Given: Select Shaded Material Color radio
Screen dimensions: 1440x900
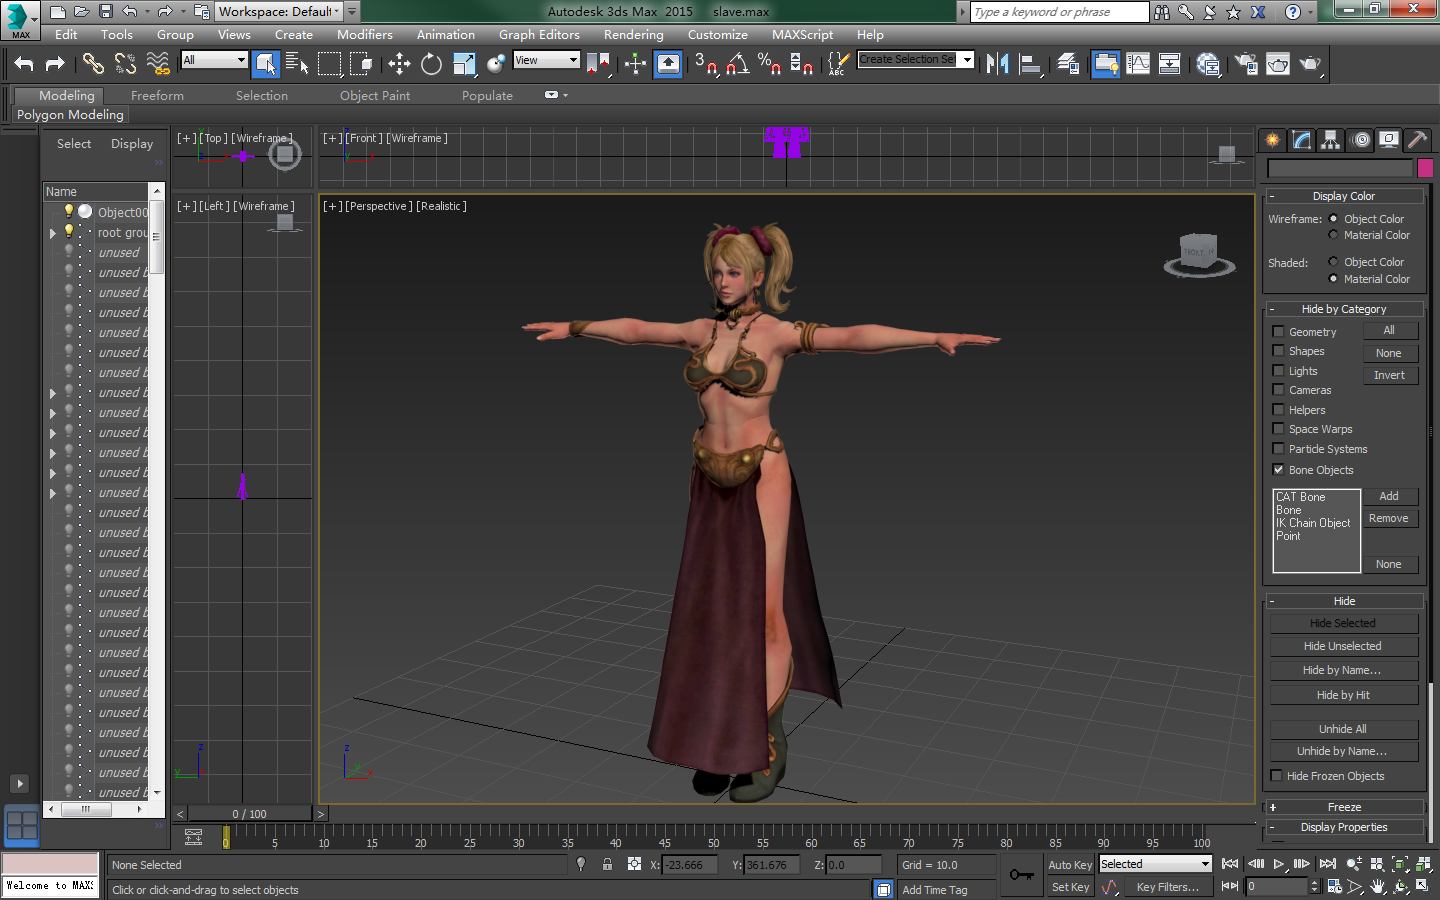Looking at the screenshot, I should click(x=1333, y=279).
